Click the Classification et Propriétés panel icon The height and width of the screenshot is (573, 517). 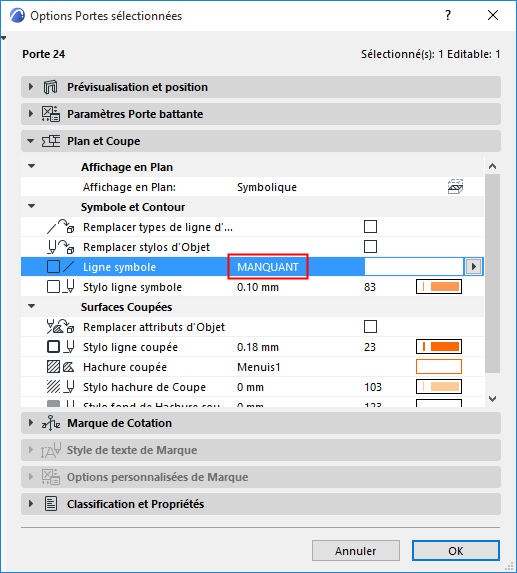(50, 504)
